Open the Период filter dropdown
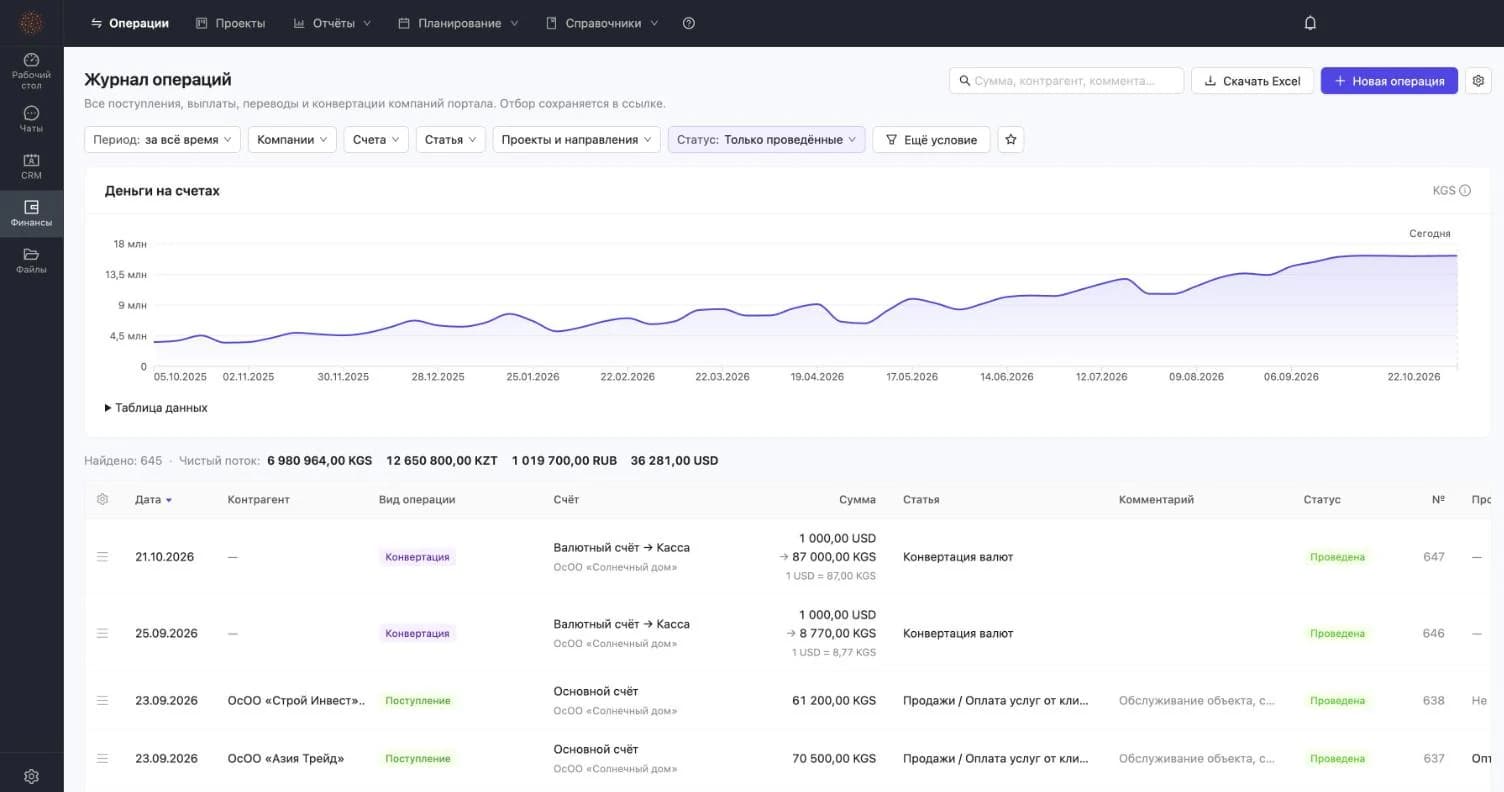Screen dimensions: 1504x792 coord(162,140)
